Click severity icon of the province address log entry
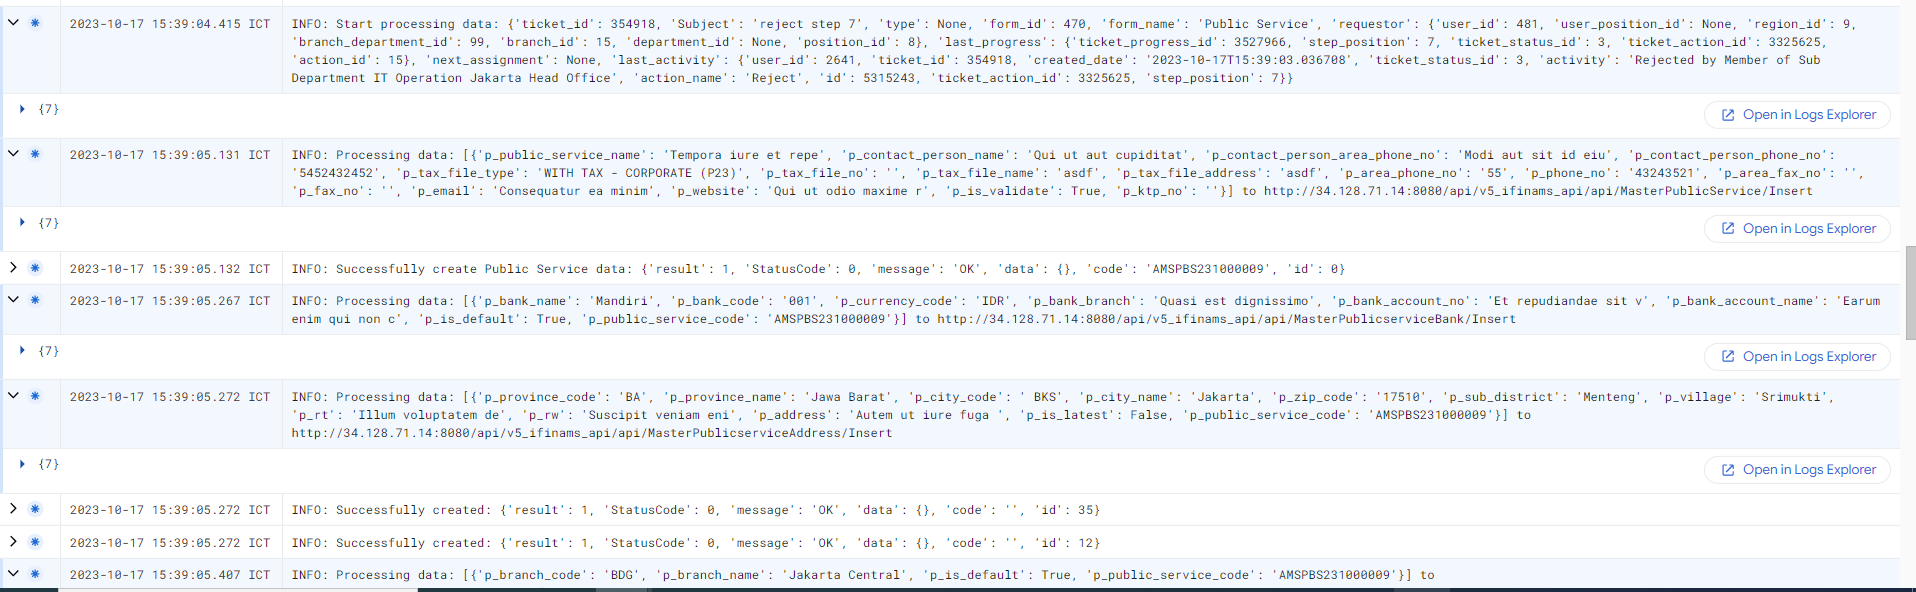 35,396
